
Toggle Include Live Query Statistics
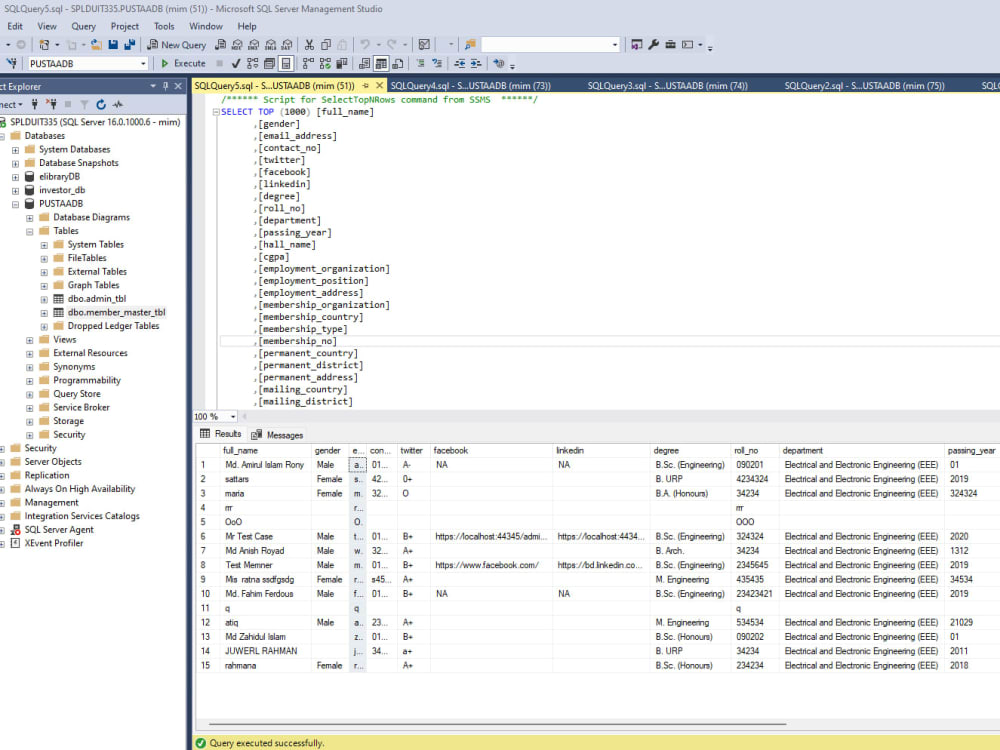(325, 63)
